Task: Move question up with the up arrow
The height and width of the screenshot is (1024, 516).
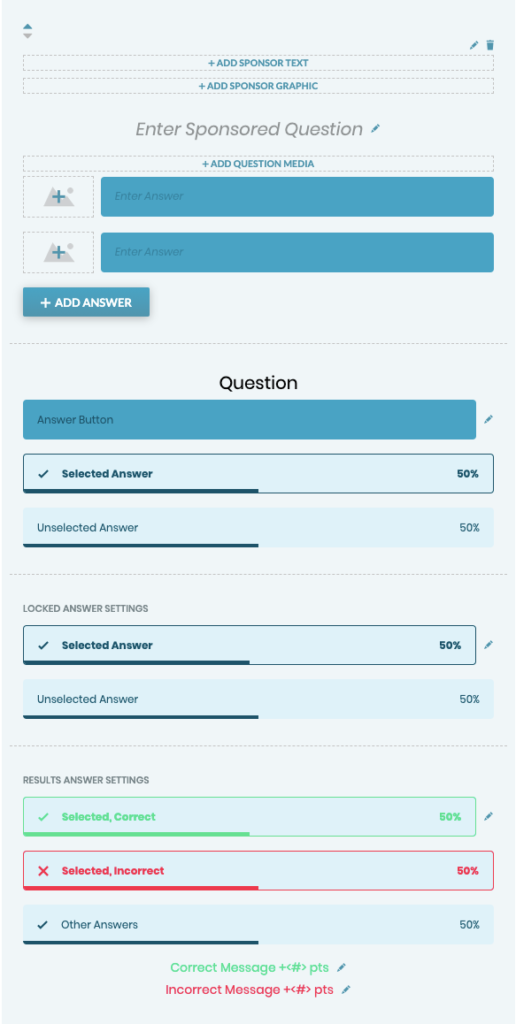Action: [x=27, y=27]
